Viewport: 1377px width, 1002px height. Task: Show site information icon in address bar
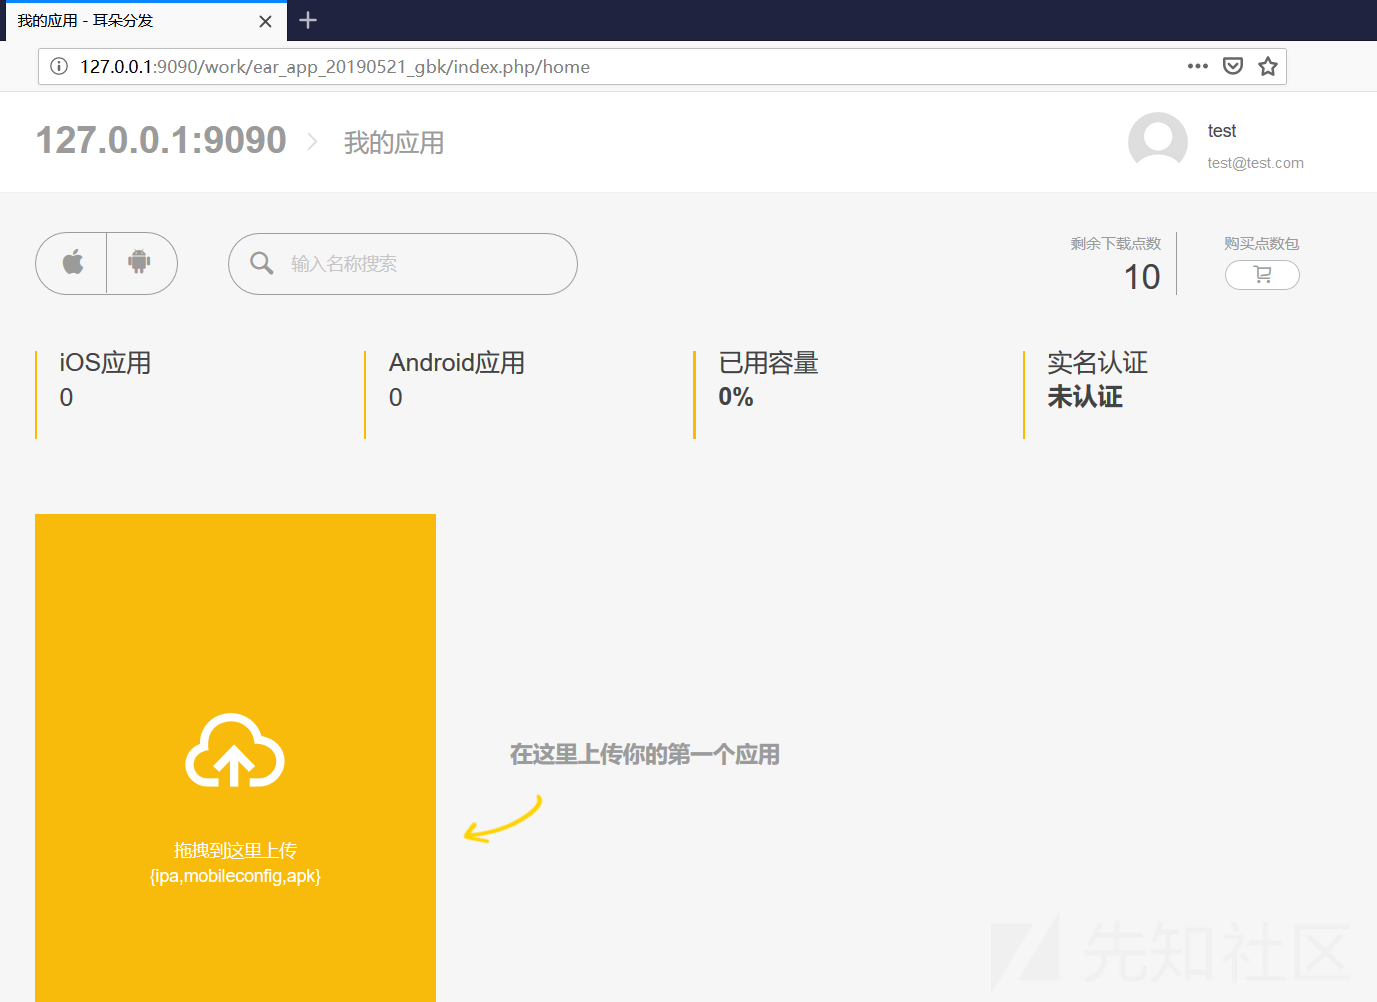click(59, 66)
